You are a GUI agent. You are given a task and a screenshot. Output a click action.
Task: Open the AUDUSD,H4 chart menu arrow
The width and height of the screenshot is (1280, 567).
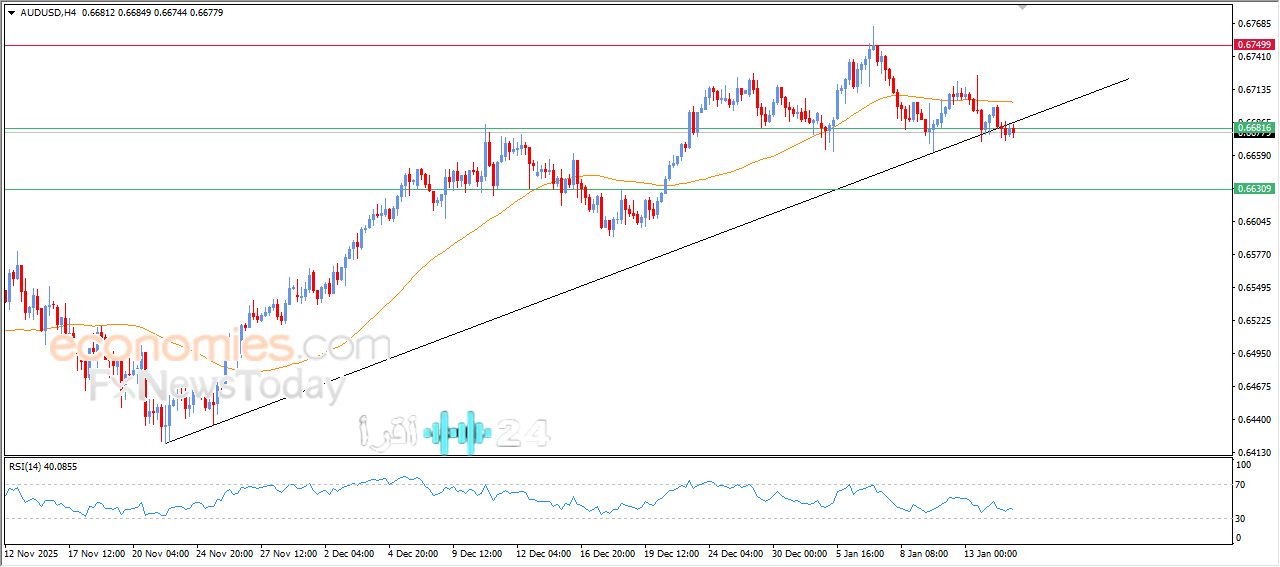[x=12, y=12]
